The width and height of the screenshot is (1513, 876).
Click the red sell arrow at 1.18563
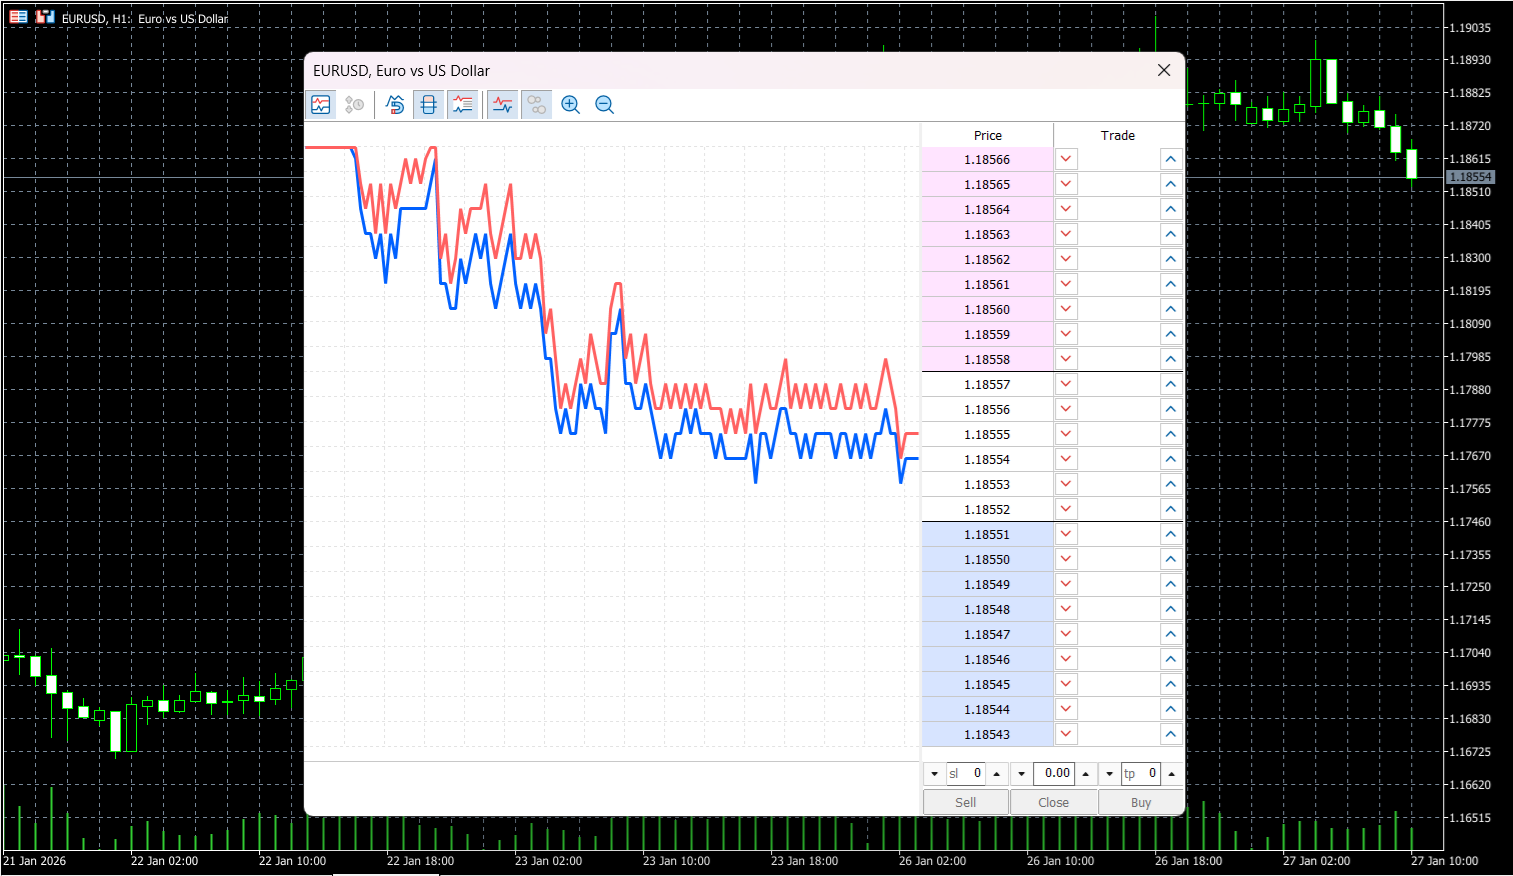pyautogui.click(x=1066, y=234)
